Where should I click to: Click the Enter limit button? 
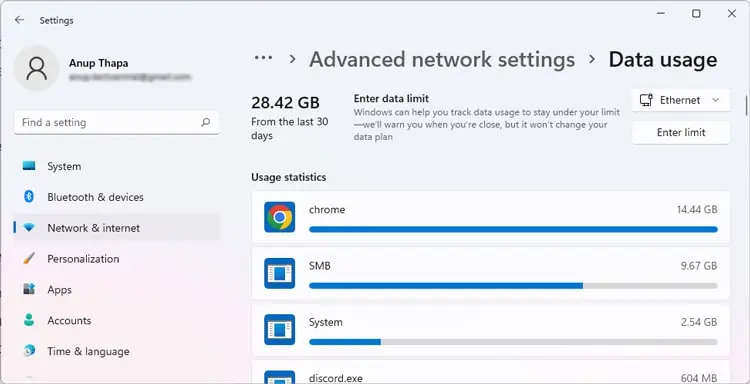[681, 132]
